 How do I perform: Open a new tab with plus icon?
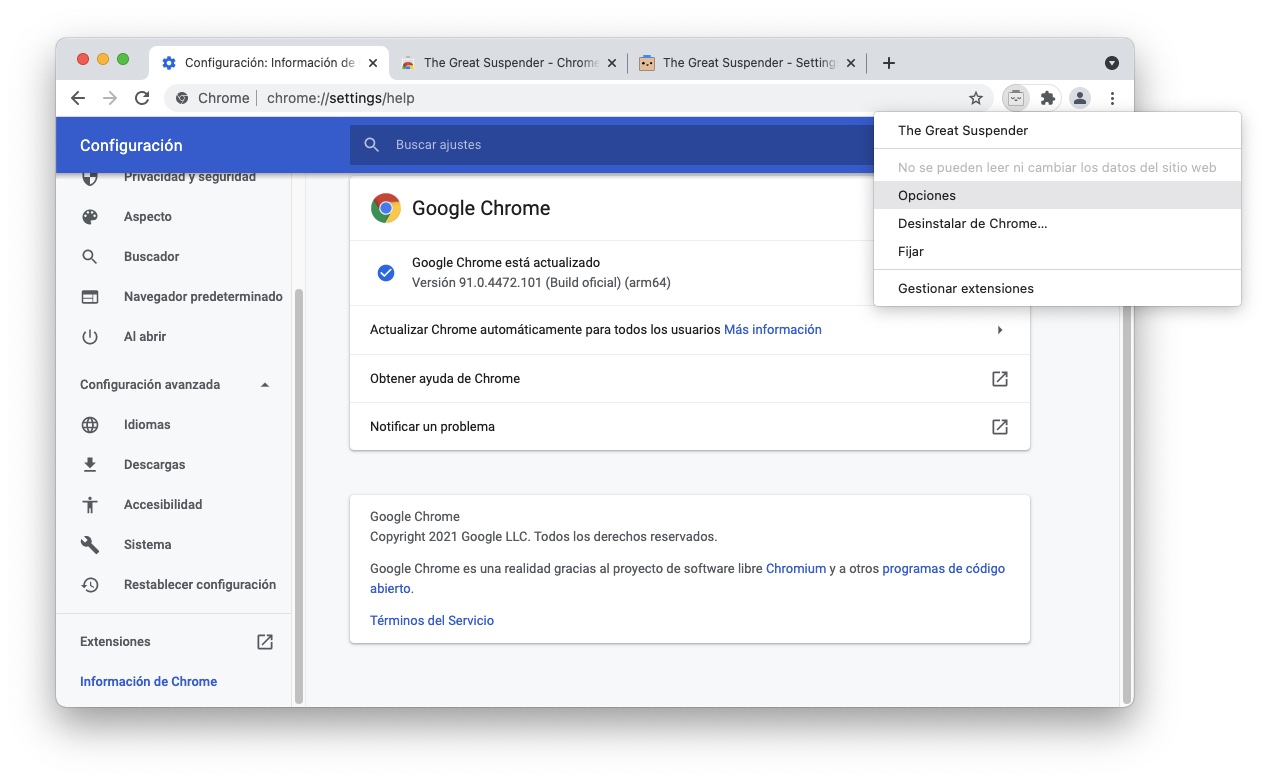click(888, 63)
